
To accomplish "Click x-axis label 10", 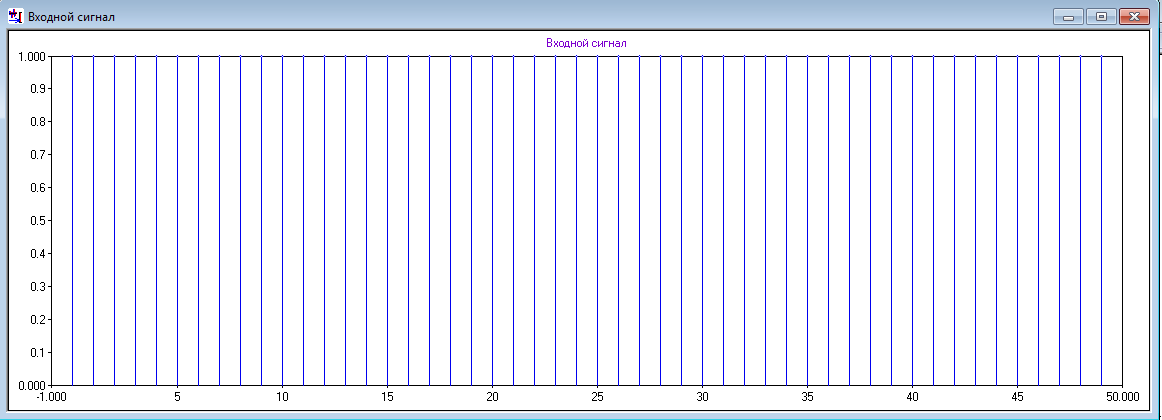I will pos(282,397).
